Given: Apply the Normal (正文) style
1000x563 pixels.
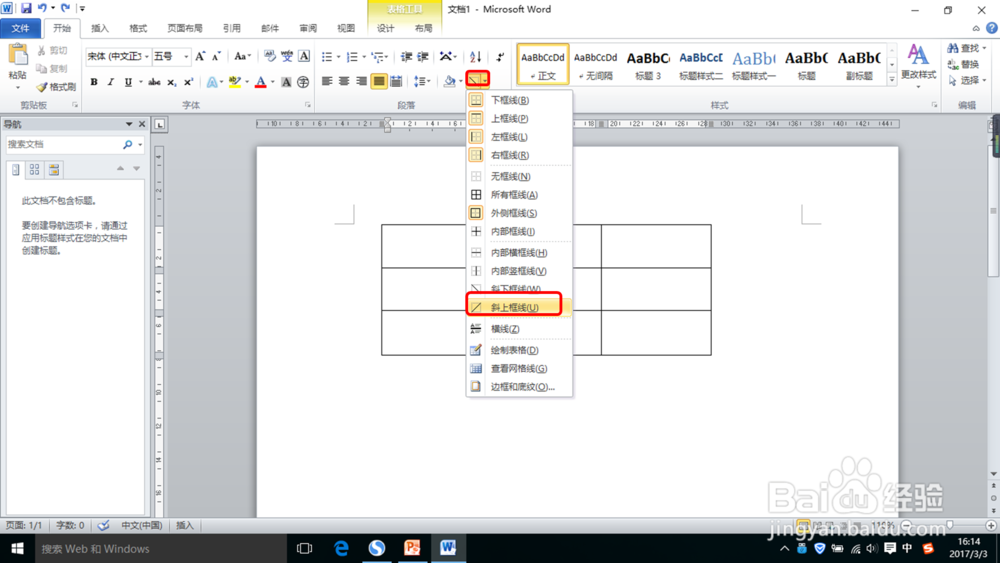Looking at the screenshot, I should [x=543, y=64].
